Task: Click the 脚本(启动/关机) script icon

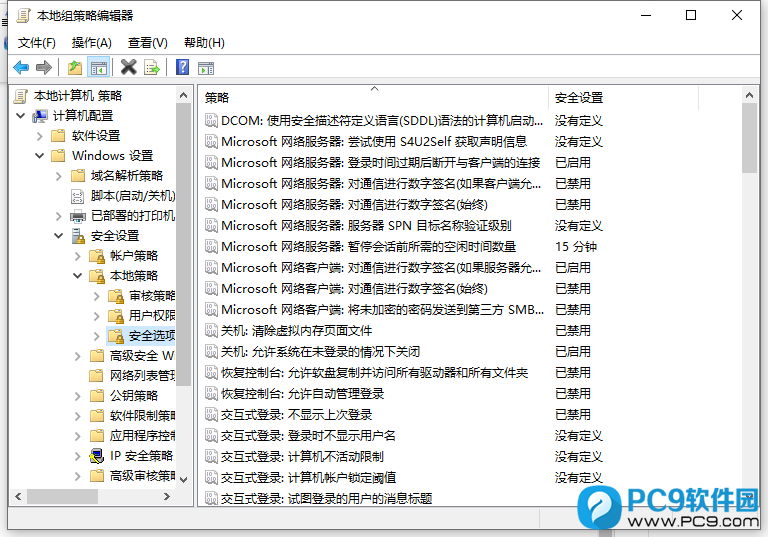Action: click(x=78, y=196)
